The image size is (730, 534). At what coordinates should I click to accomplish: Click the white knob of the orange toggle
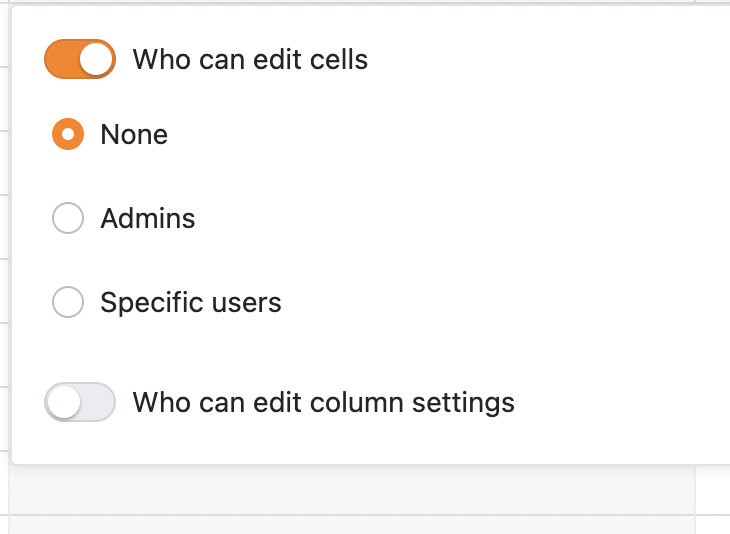pyautogui.click(x=96, y=59)
